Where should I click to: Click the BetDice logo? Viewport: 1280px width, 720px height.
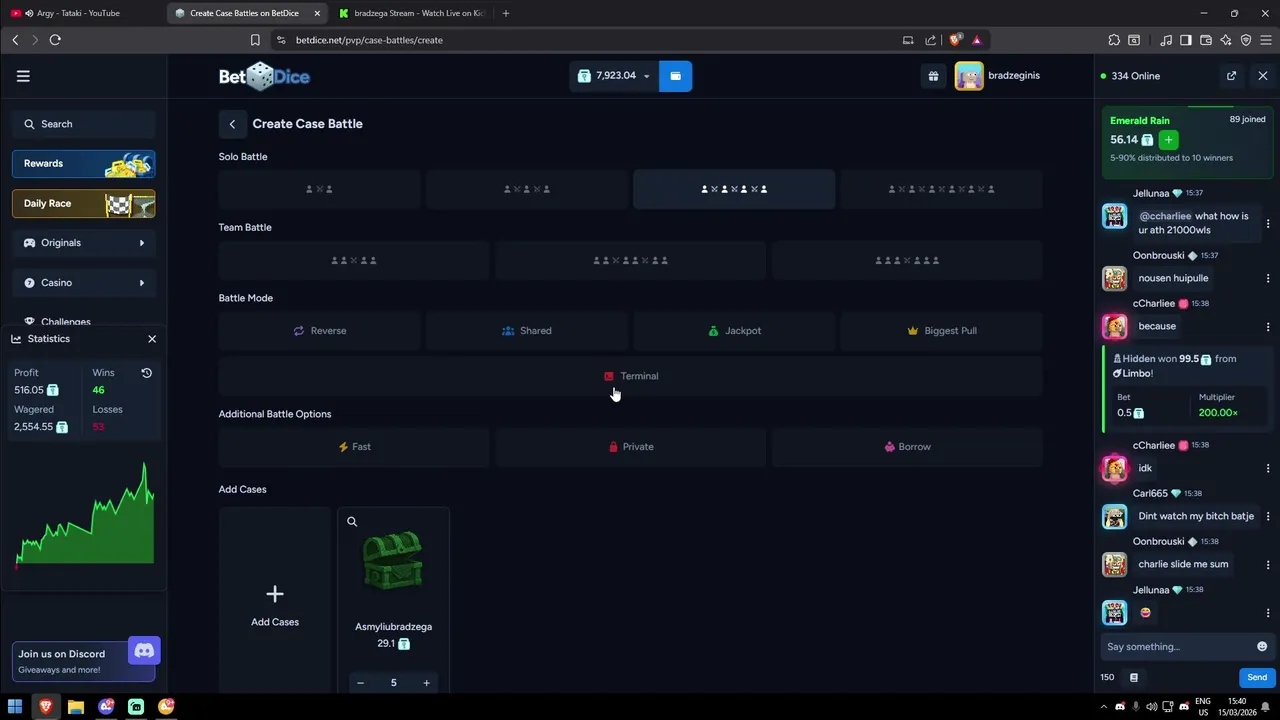[264, 77]
